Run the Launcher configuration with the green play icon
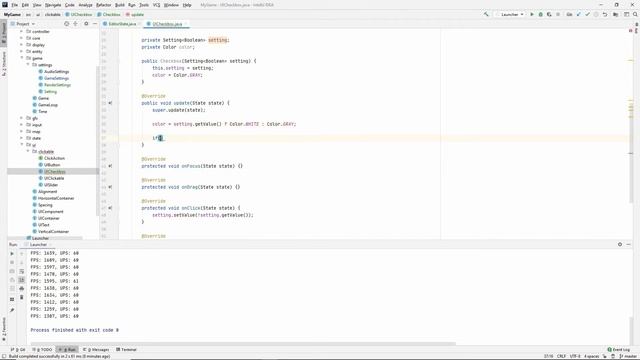Screen dimensions: 640x360 point(532,14)
